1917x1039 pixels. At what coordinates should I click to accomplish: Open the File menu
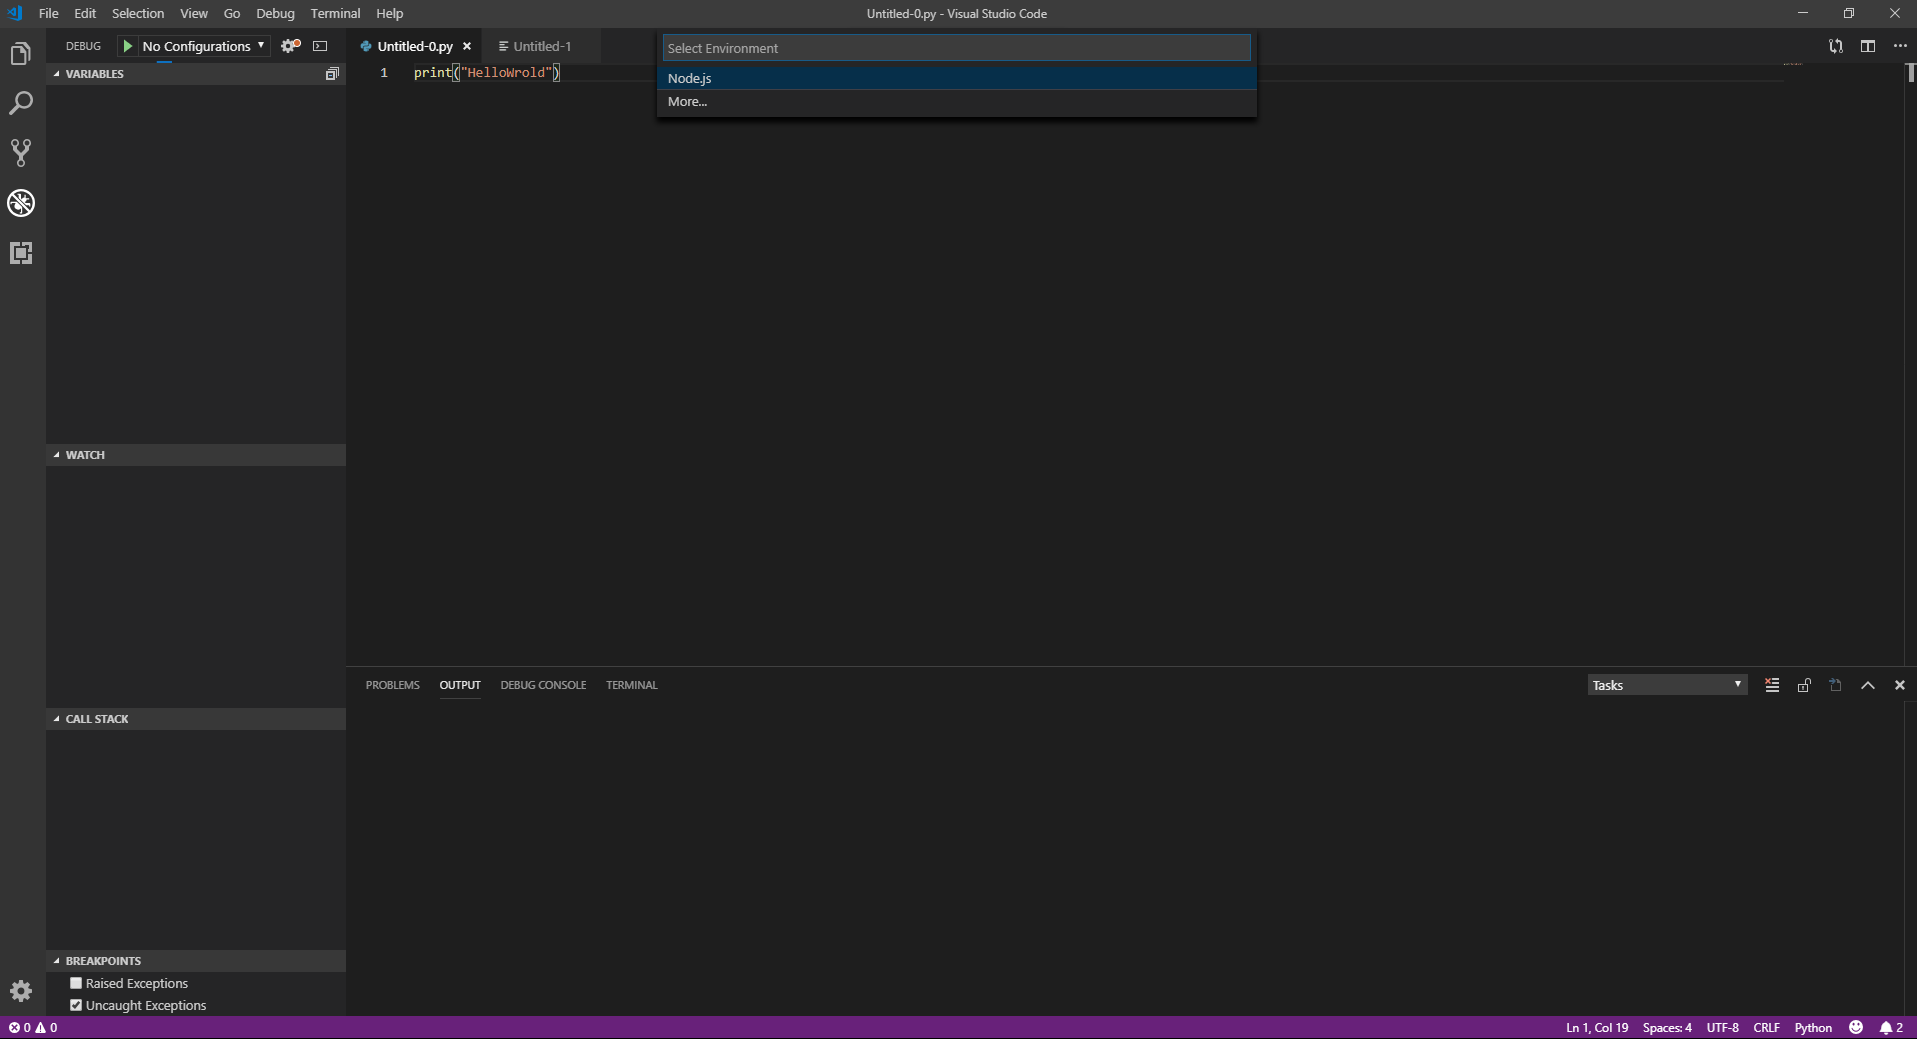point(48,13)
